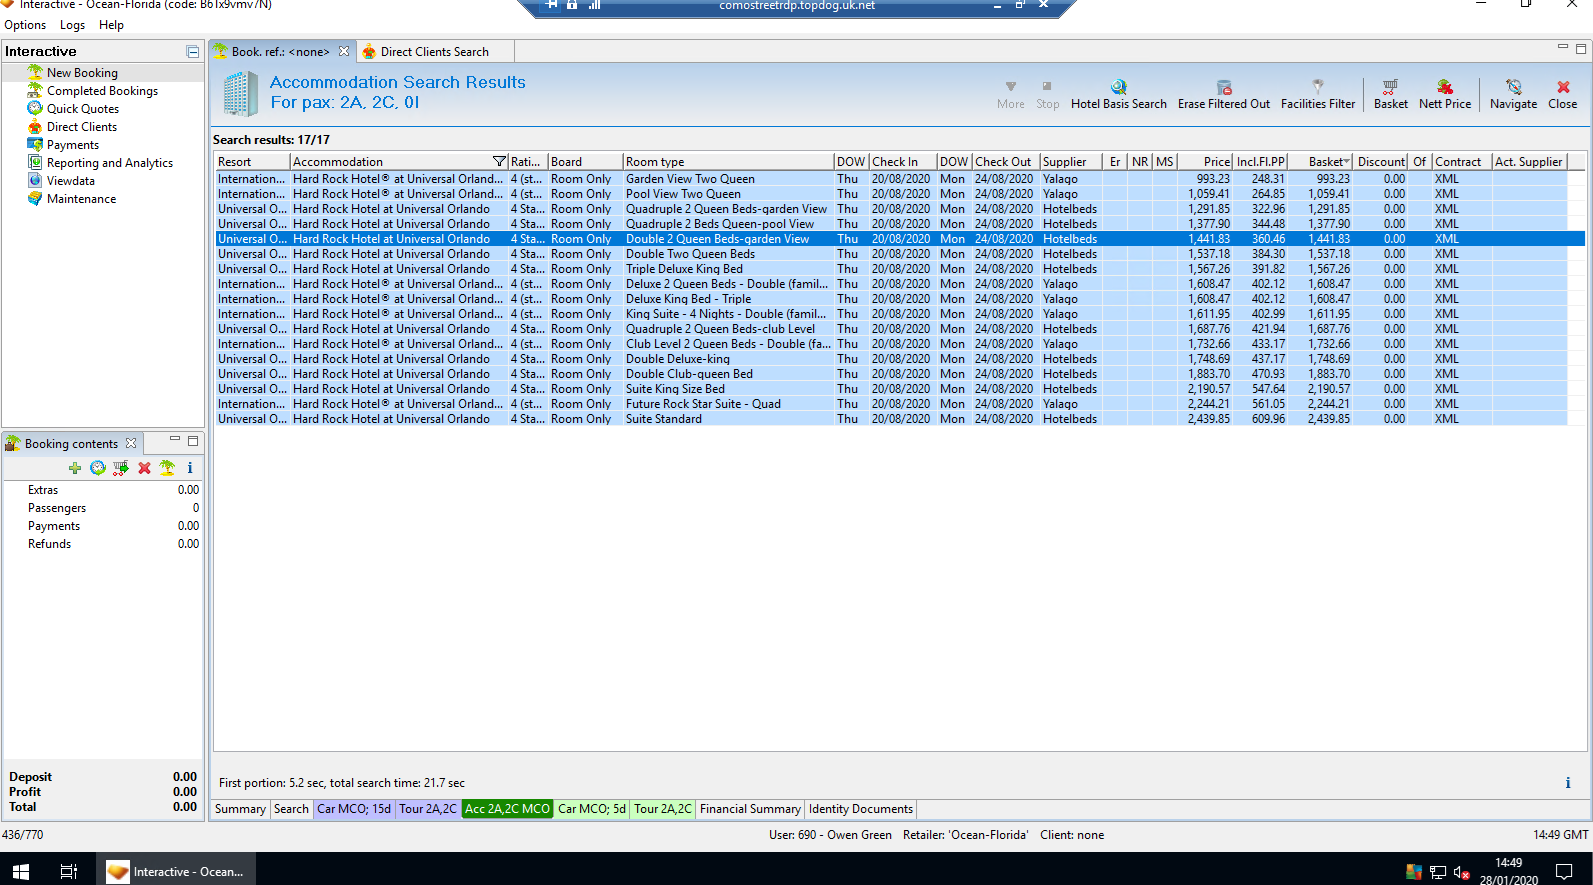Open the Options menu
The height and width of the screenshot is (885, 1593).
point(25,25)
